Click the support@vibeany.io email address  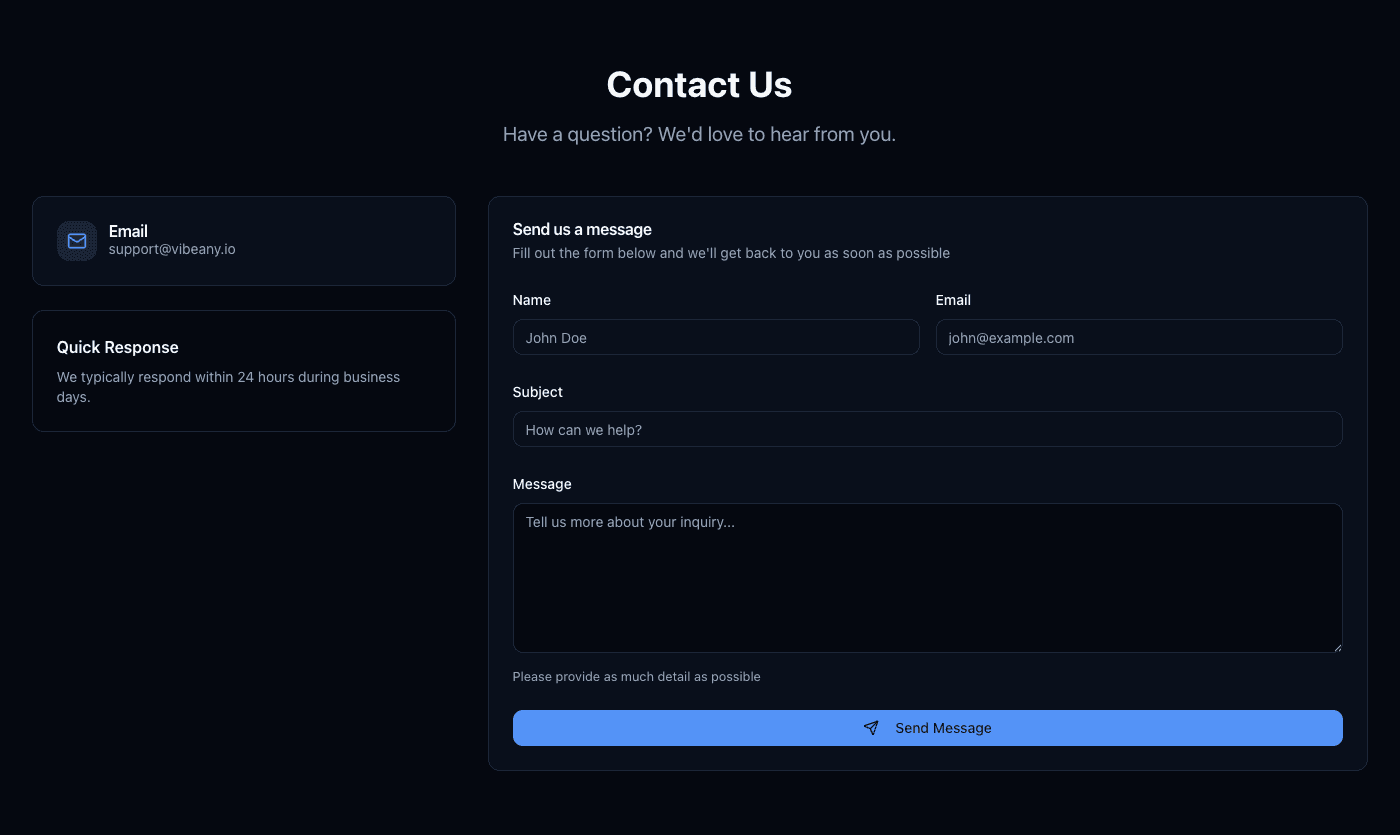click(172, 249)
